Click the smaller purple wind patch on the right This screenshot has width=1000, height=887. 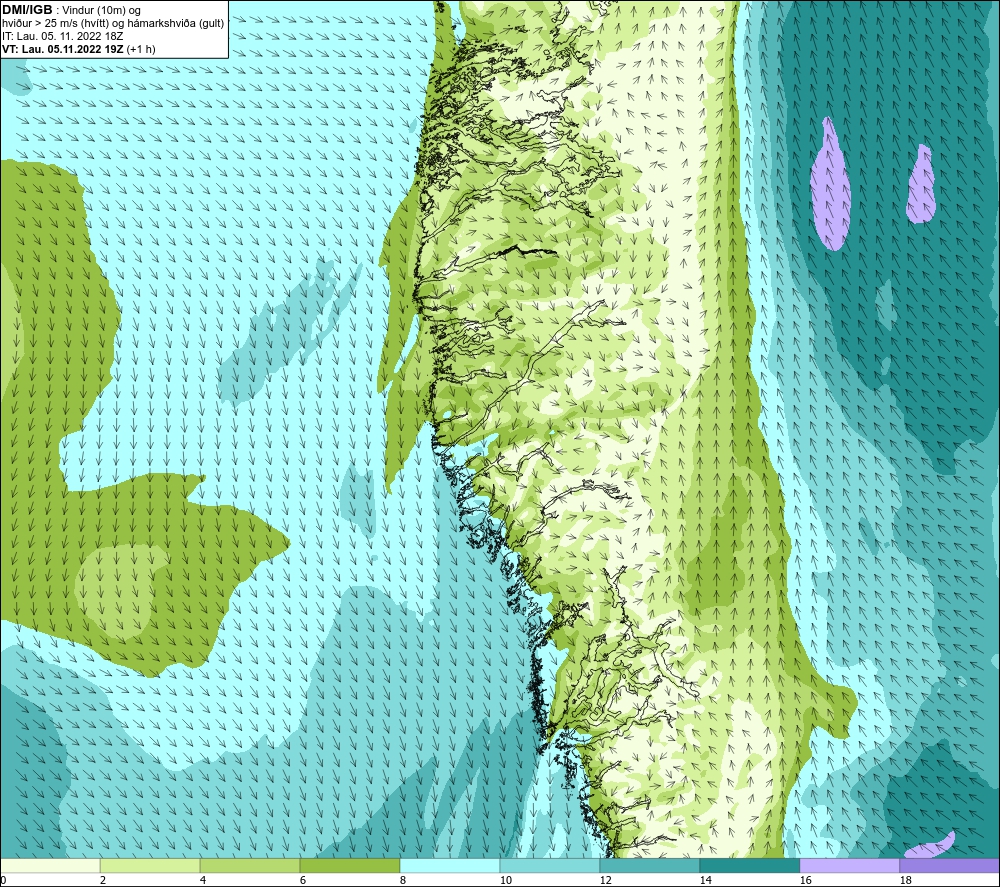922,184
